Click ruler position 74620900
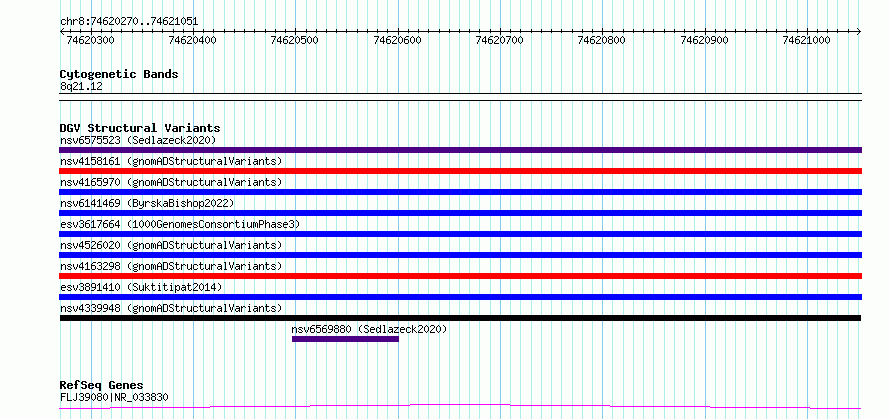This screenshot has height=419, width=890. pyautogui.click(x=704, y=40)
